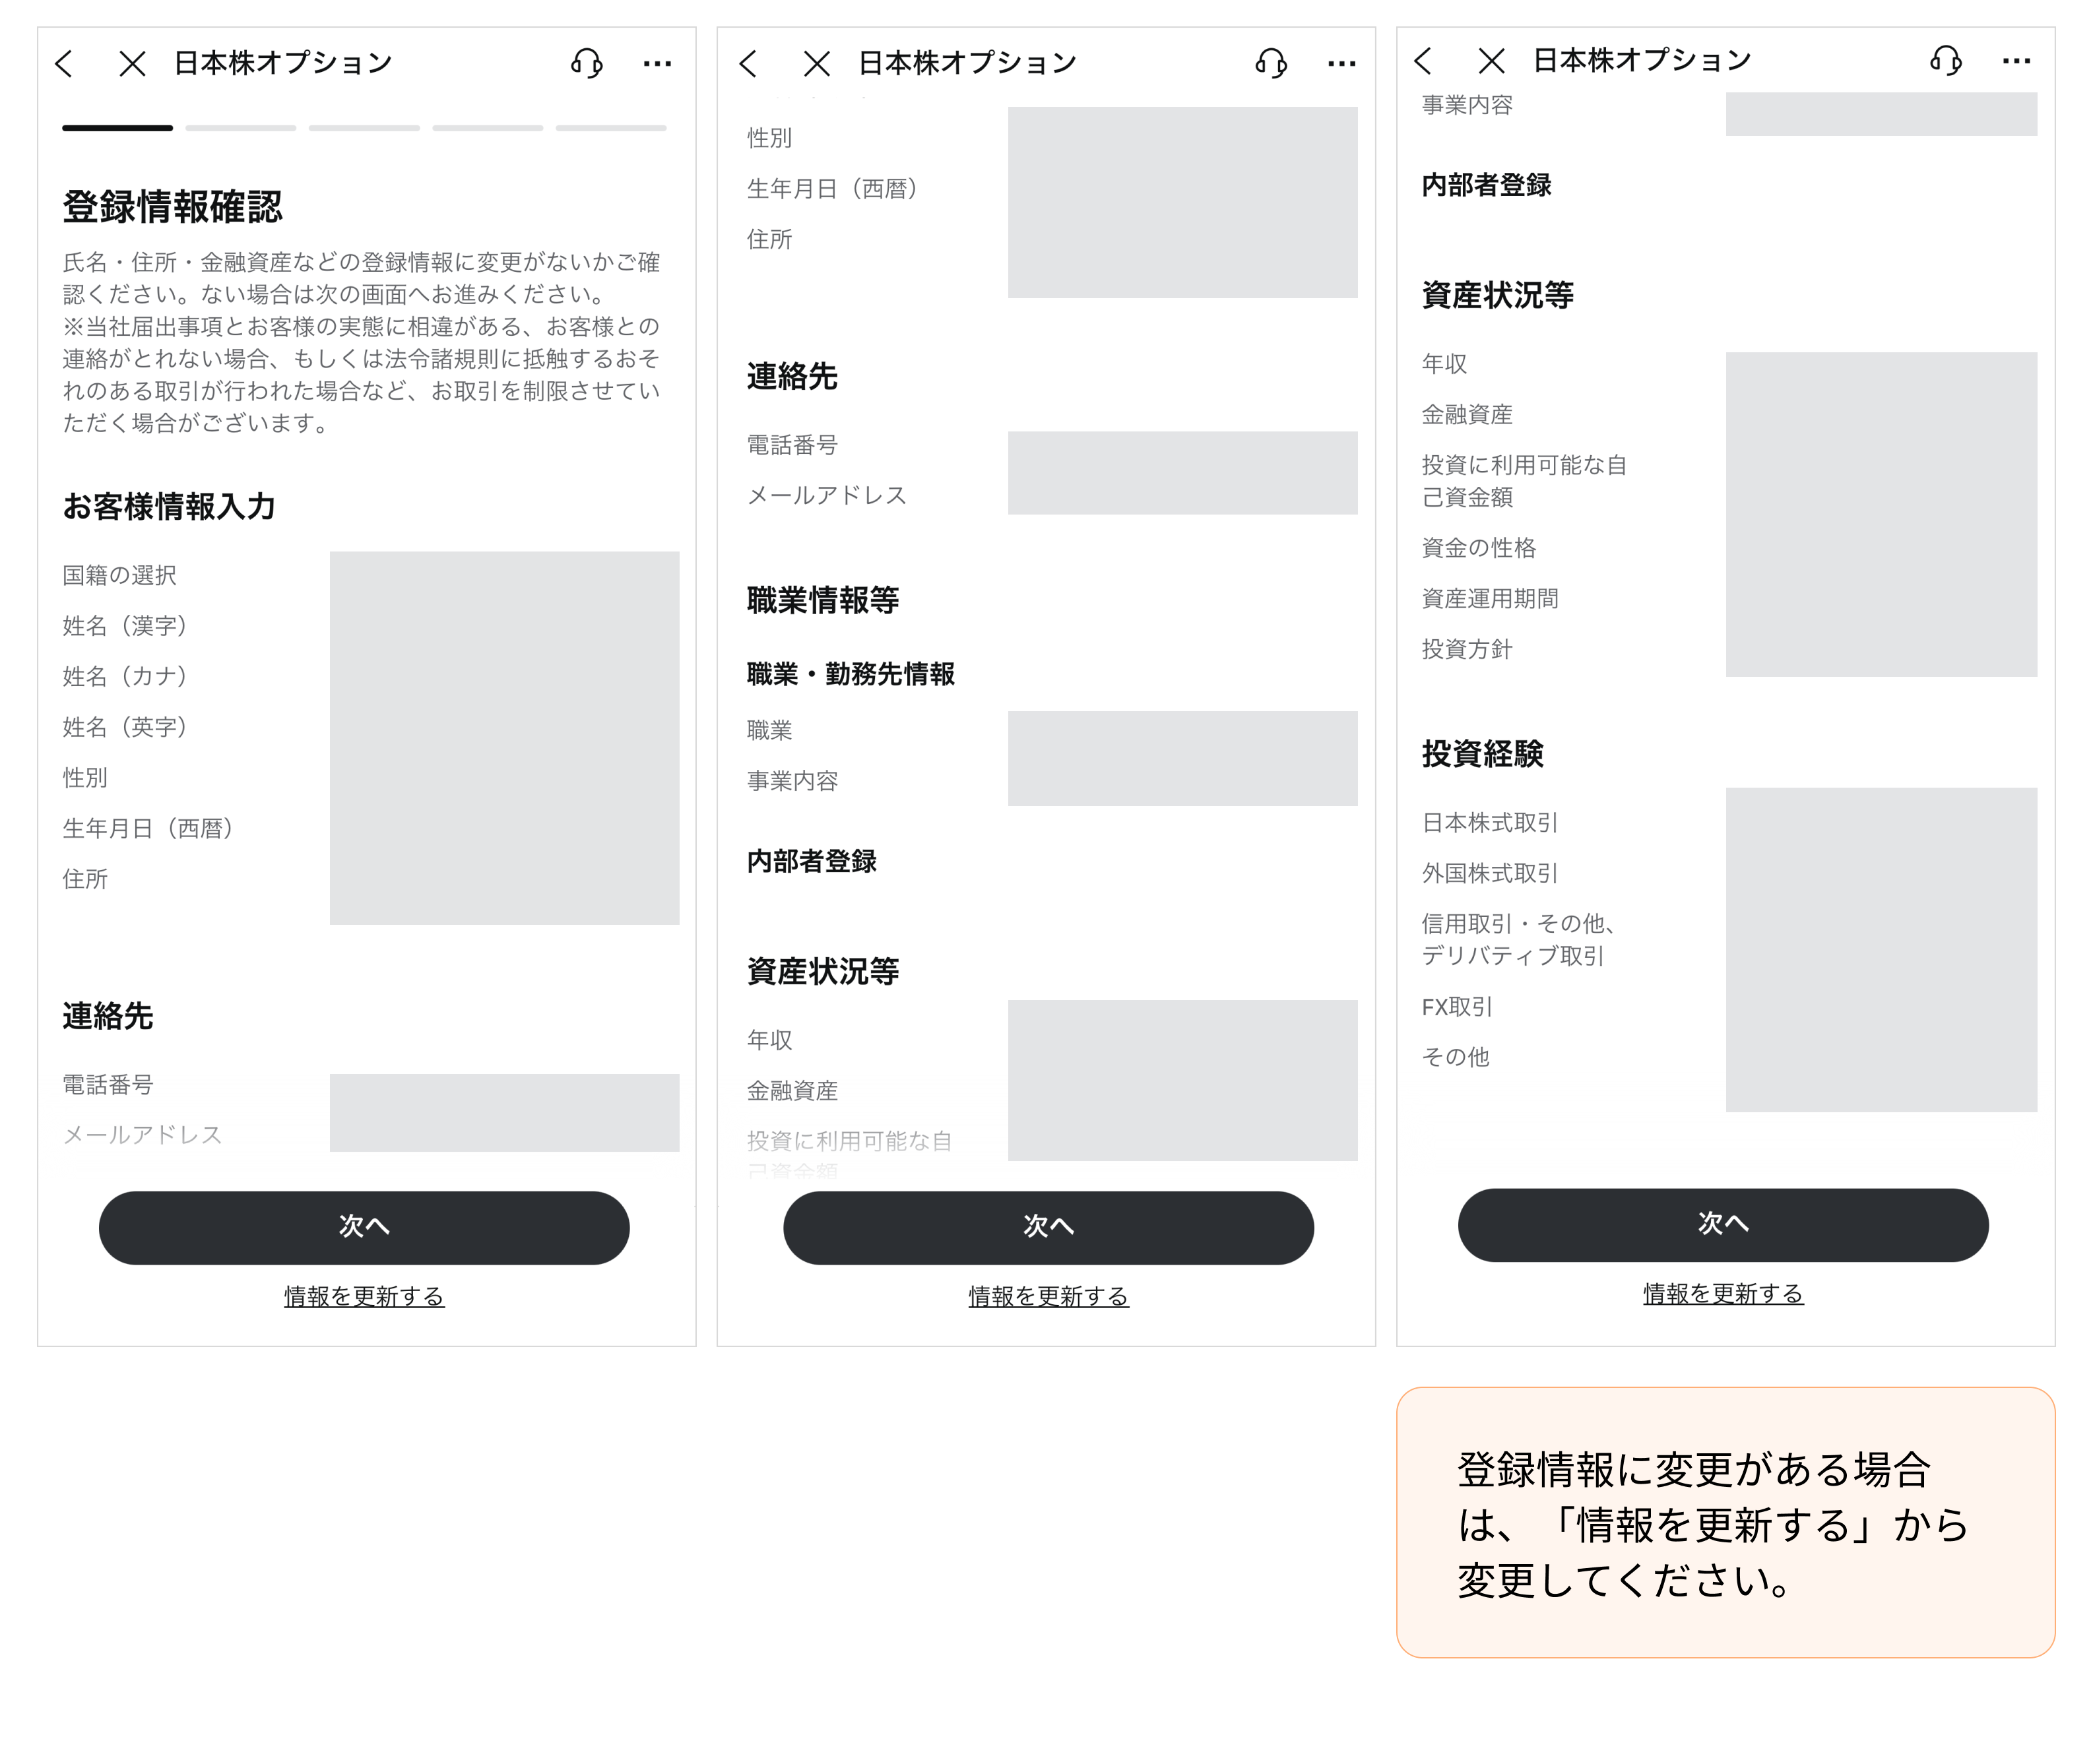Screen dimensions: 2093x1764
Task: Click 情報を更新する link in the middle screen
Action: (x=1048, y=1296)
